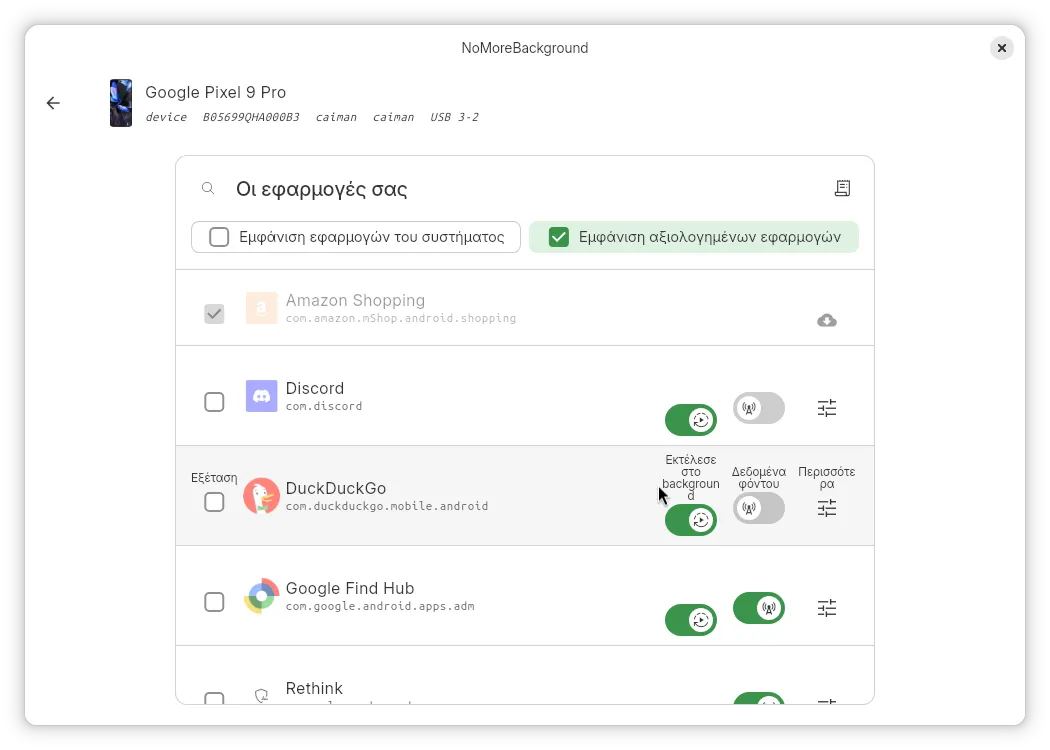
Task: Click Amazon Shopping cloud download icon
Action: click(x=827, y=320)
